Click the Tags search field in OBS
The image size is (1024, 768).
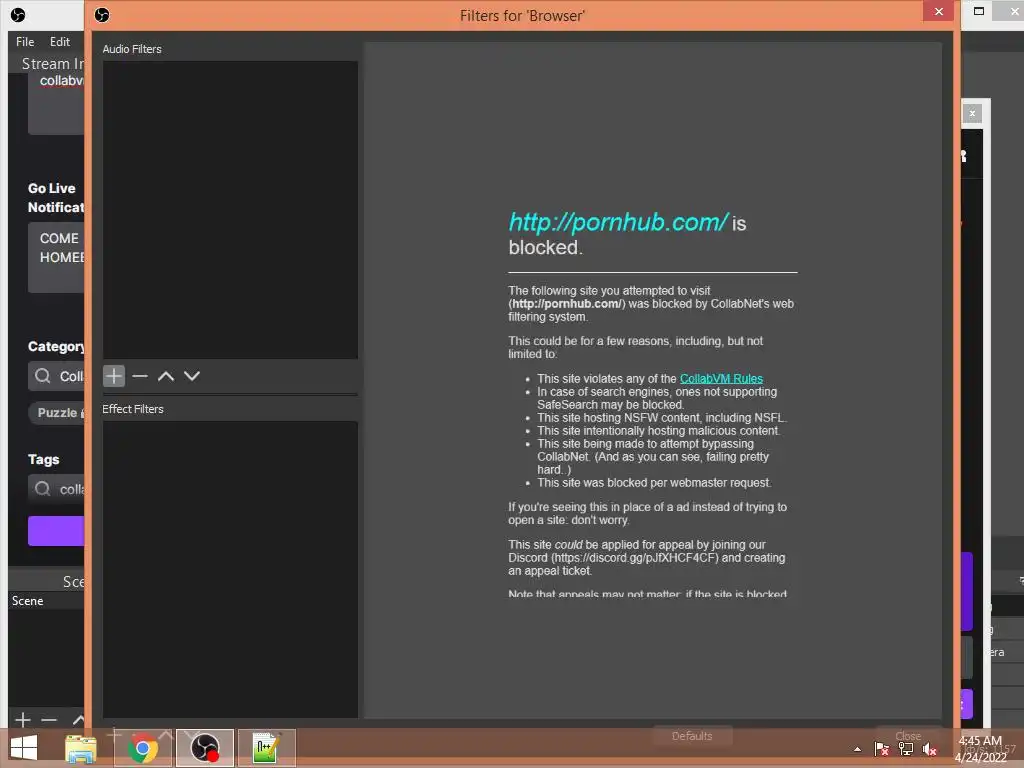pos(56,489)
